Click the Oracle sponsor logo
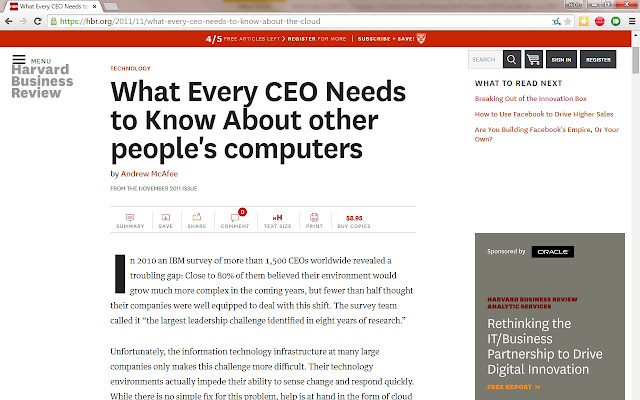Image resolution: width=640 pixels, height=400 pixels. 553,252
